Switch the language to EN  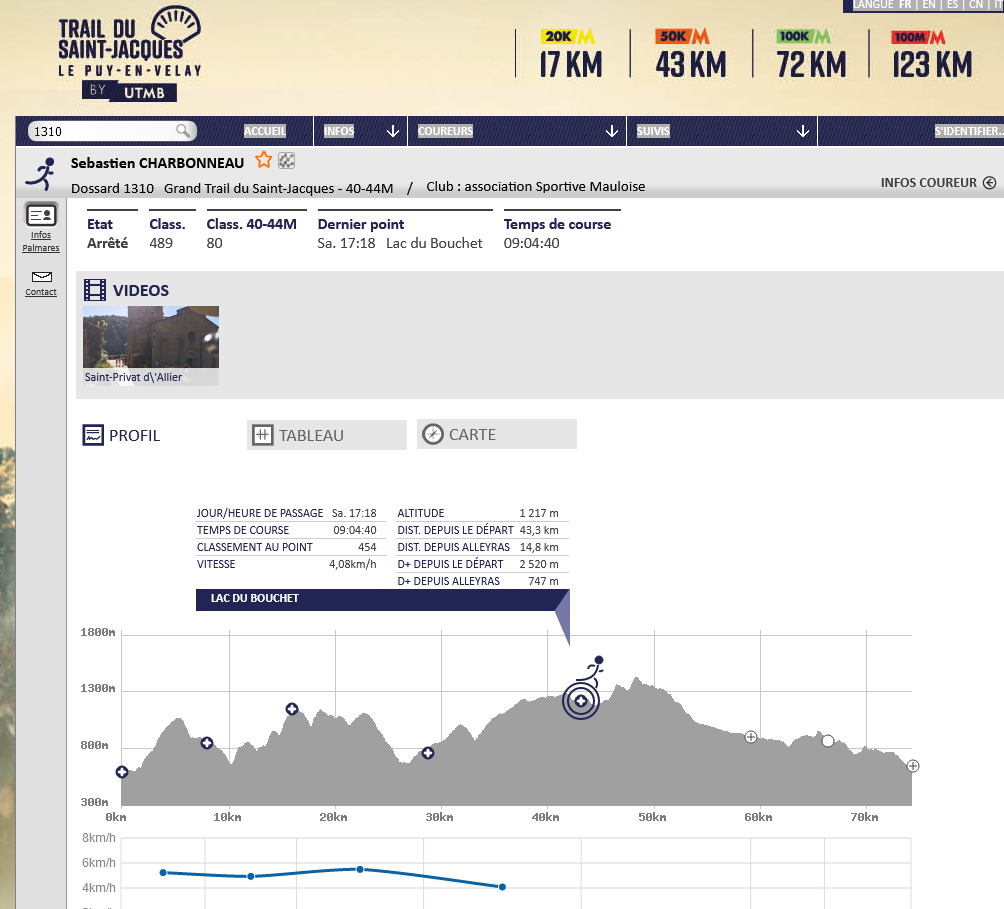click(929, 5)
